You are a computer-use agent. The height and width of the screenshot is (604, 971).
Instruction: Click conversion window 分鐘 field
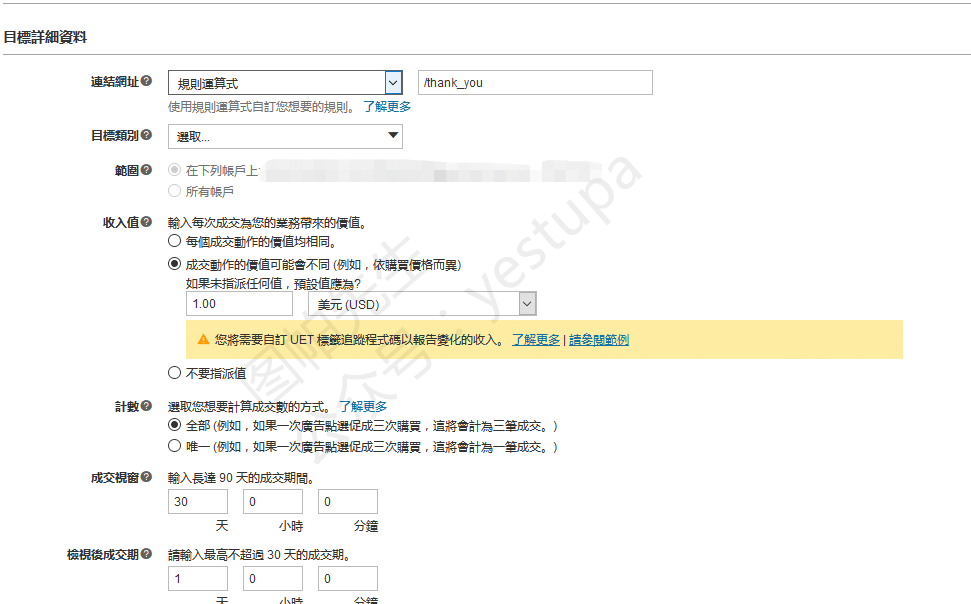(348, 501)
